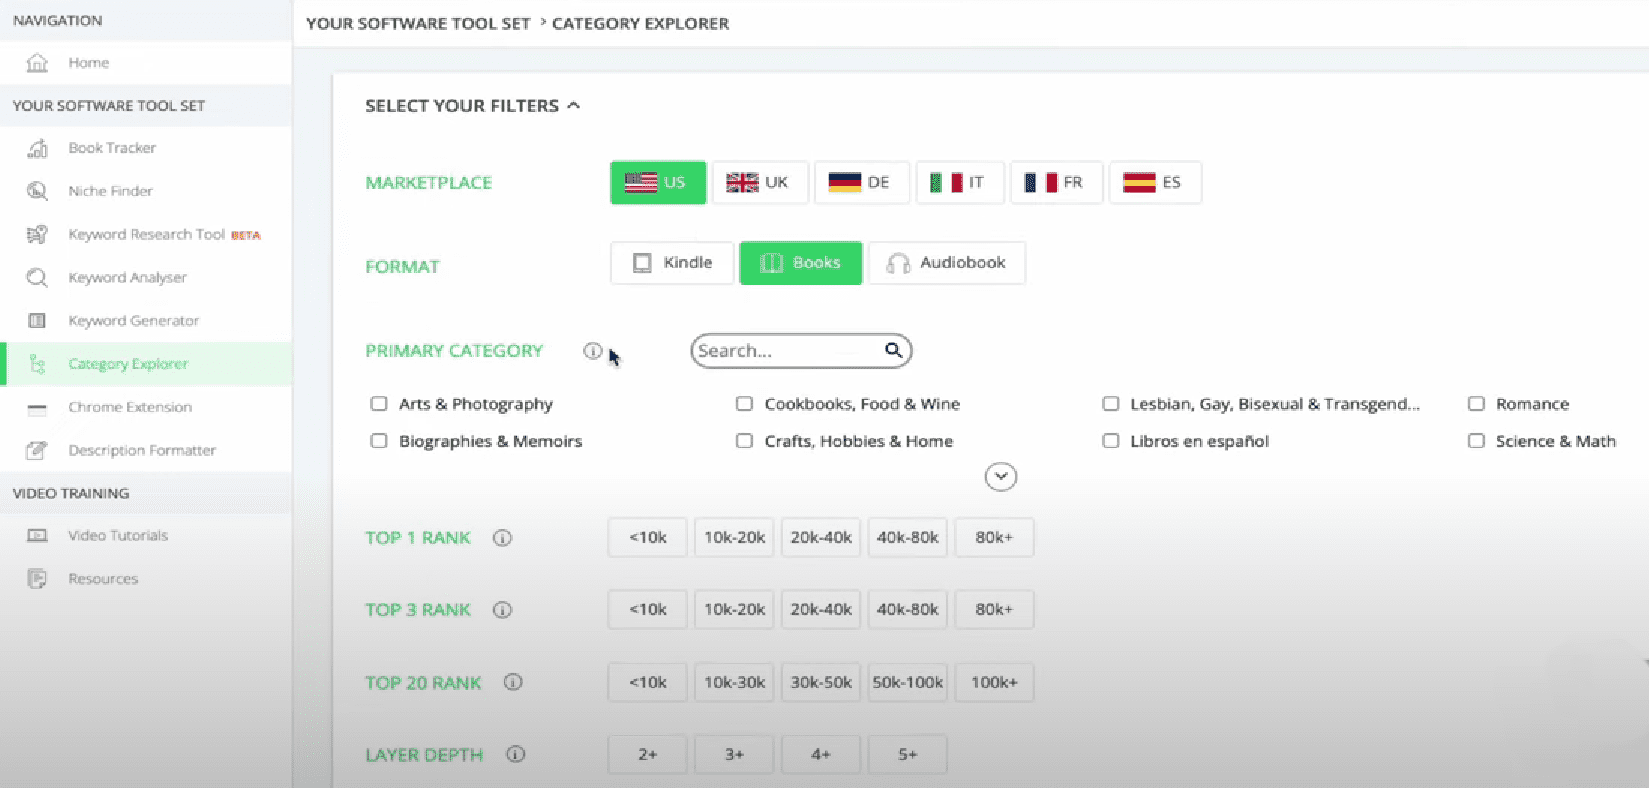1649x788 pixels.
Task: Click the Top 1 Rank info icon
Action: tap(503, 538)
